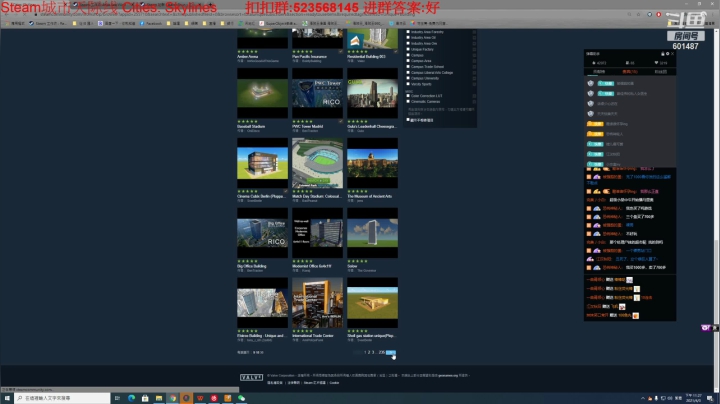Check the Color Correction LUT filter
The height and width of the screenshot is (404, 720).
[408, 95]
